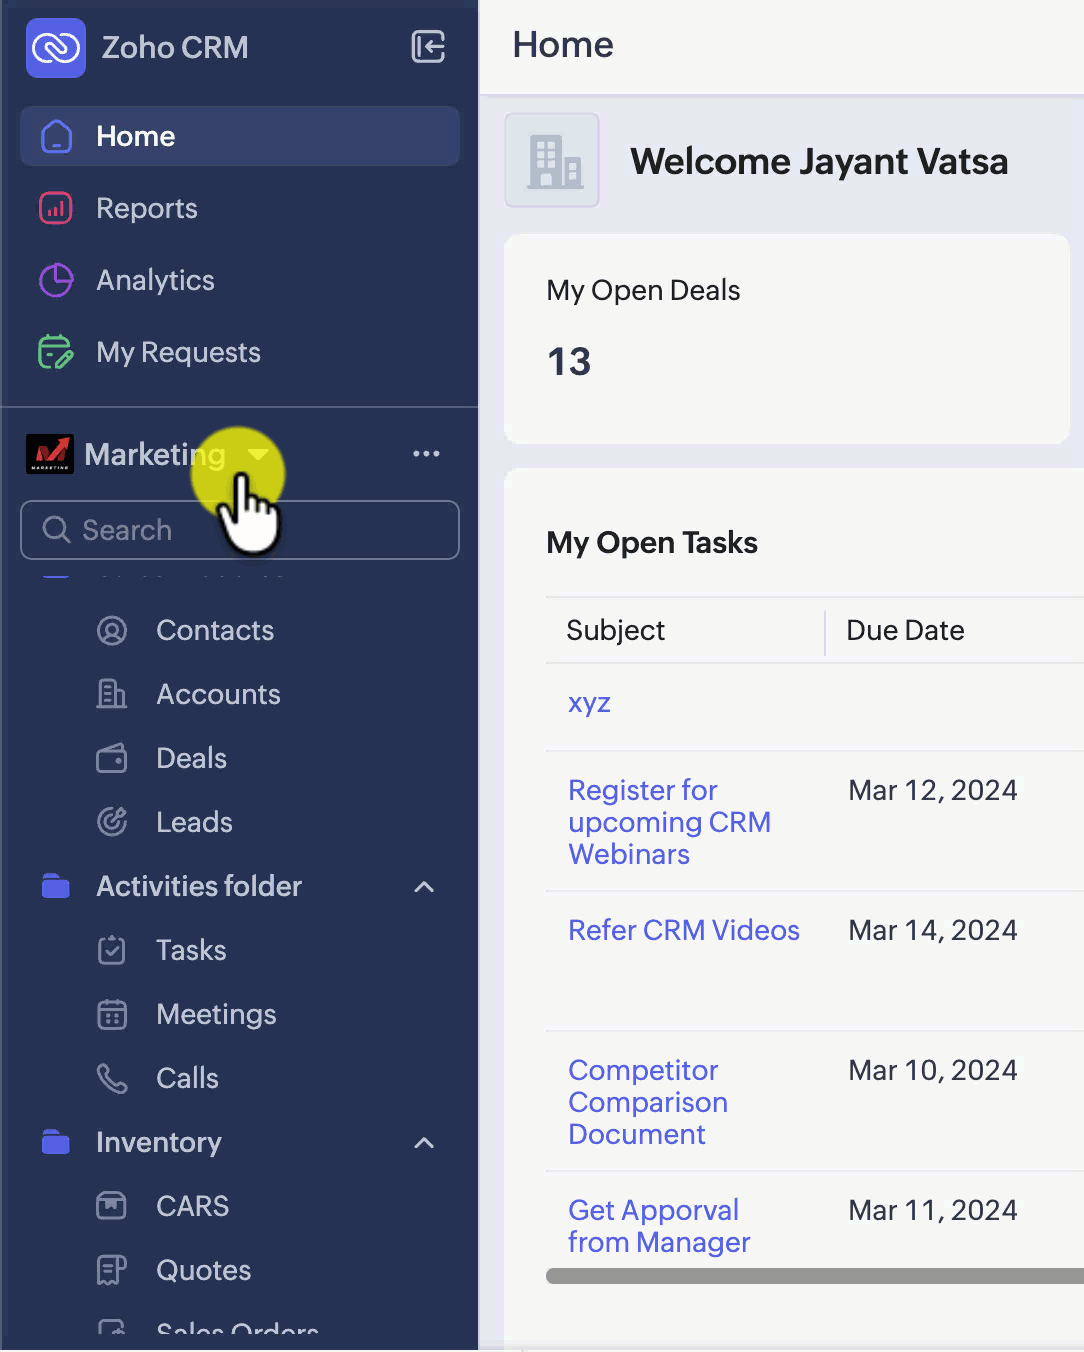Image resolution: width=1084 pixels, height=1352 pixels.
Task: Click the My Requests icon
Action: (56, 352)
